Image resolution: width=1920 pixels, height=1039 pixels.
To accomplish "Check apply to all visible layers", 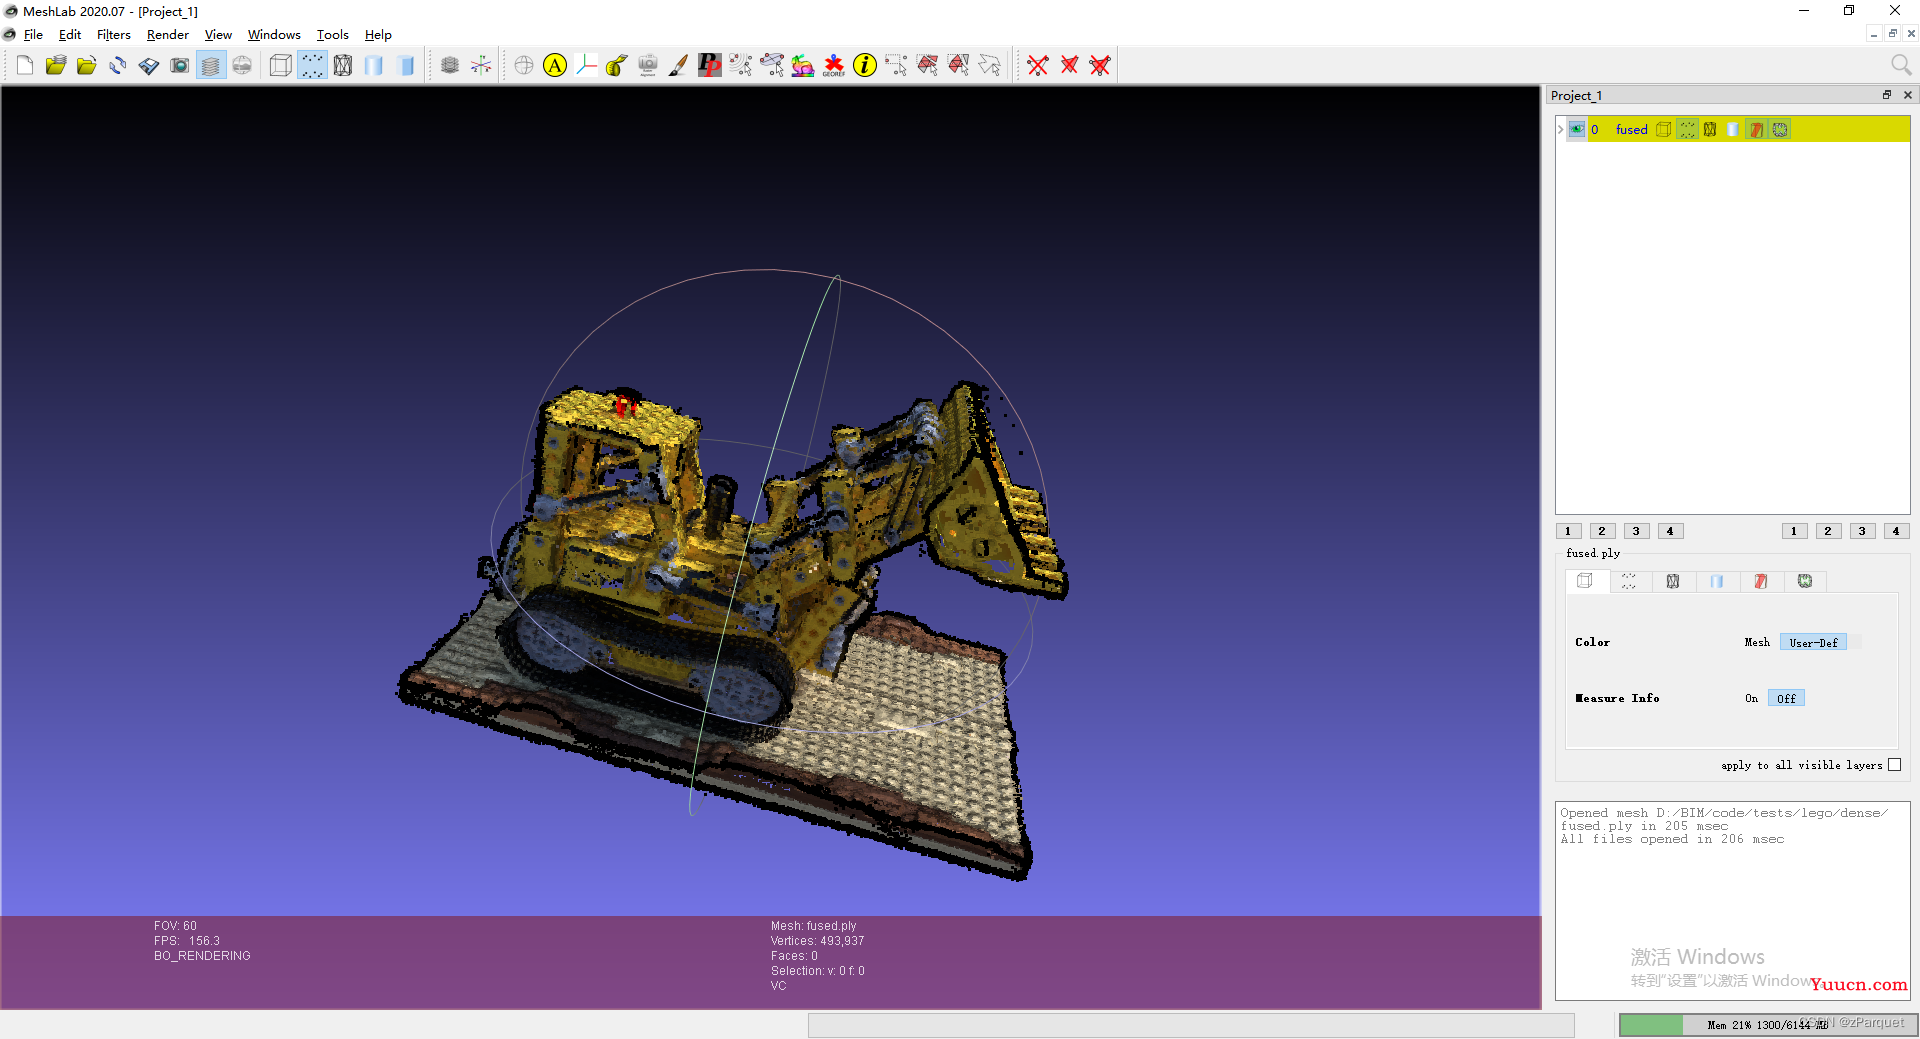I will tap(1894, 765).
